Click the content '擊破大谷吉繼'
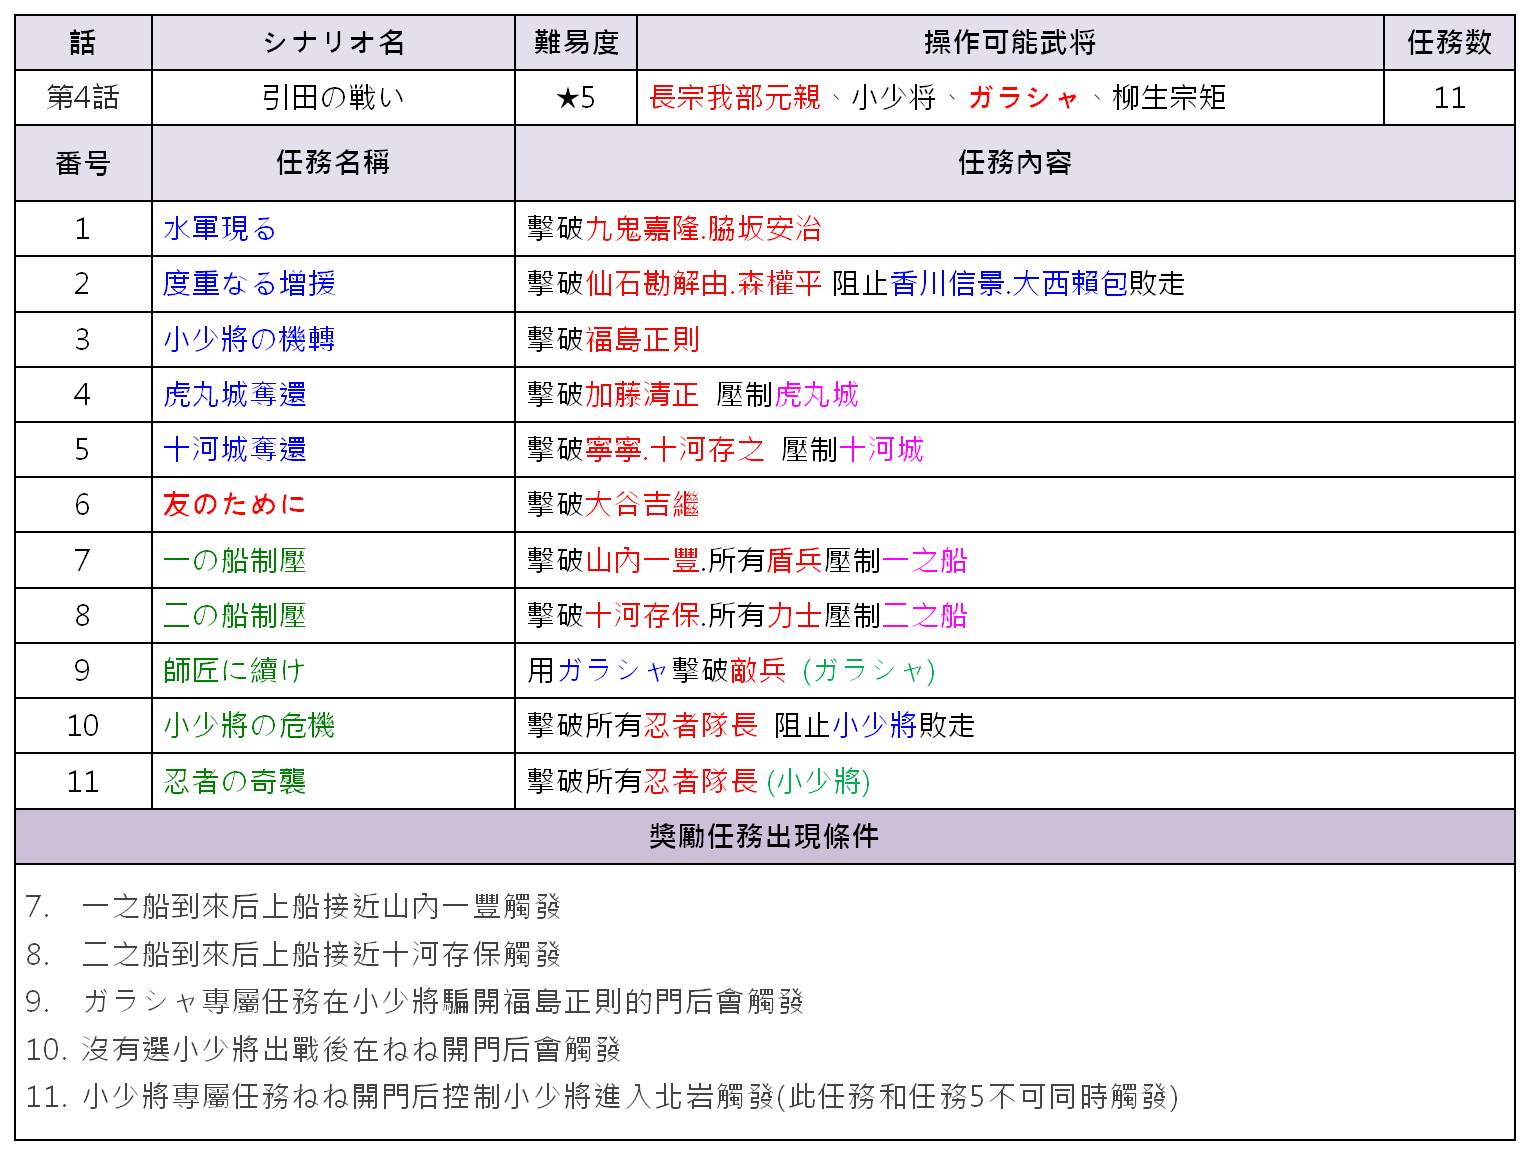This screenshot has height=1155, width=1530. point(614,505)
